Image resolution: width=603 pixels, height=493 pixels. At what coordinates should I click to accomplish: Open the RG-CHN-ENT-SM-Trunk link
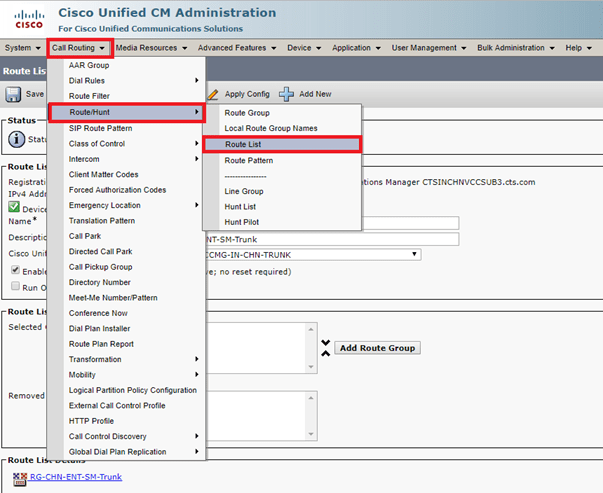[x=76, y=477]
